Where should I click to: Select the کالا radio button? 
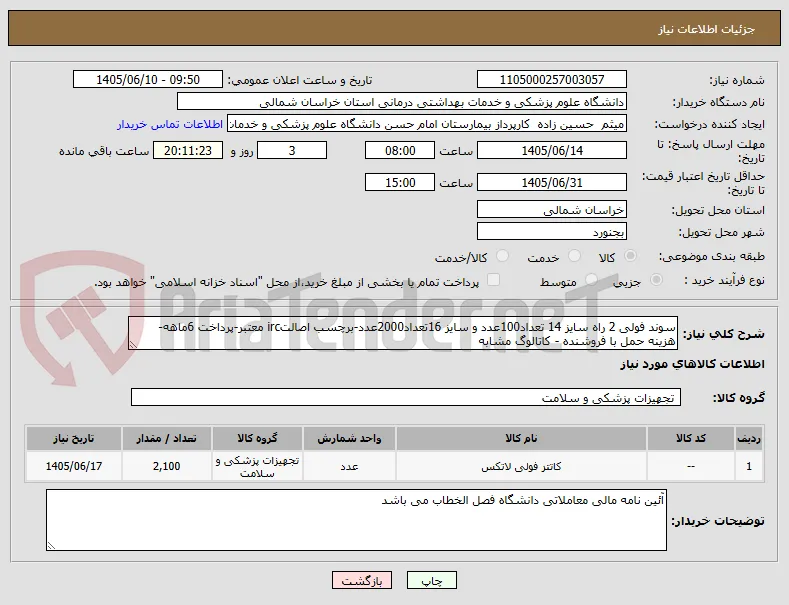[x=630, y=256]
